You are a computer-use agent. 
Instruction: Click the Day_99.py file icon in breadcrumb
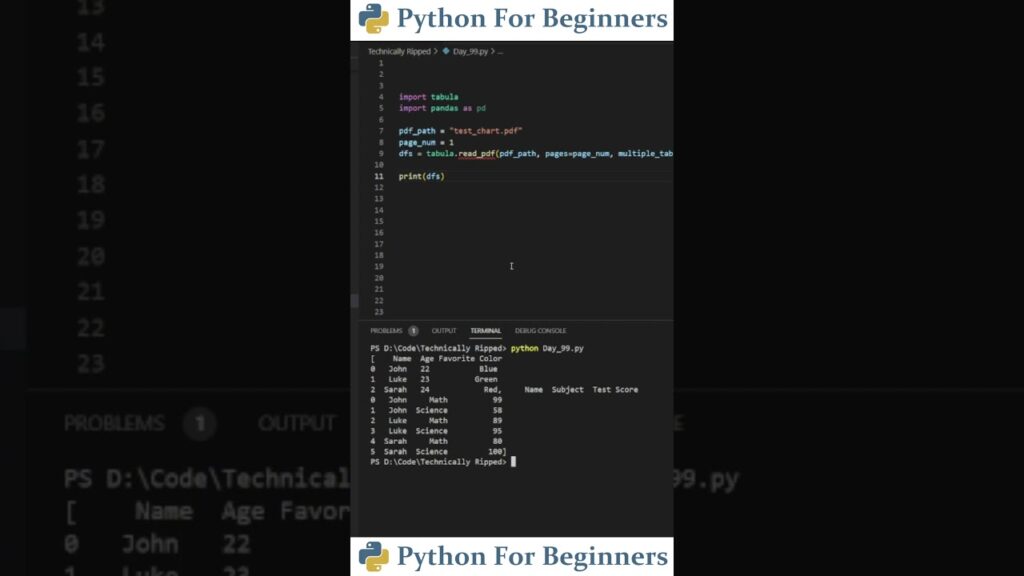coord(446,51)
